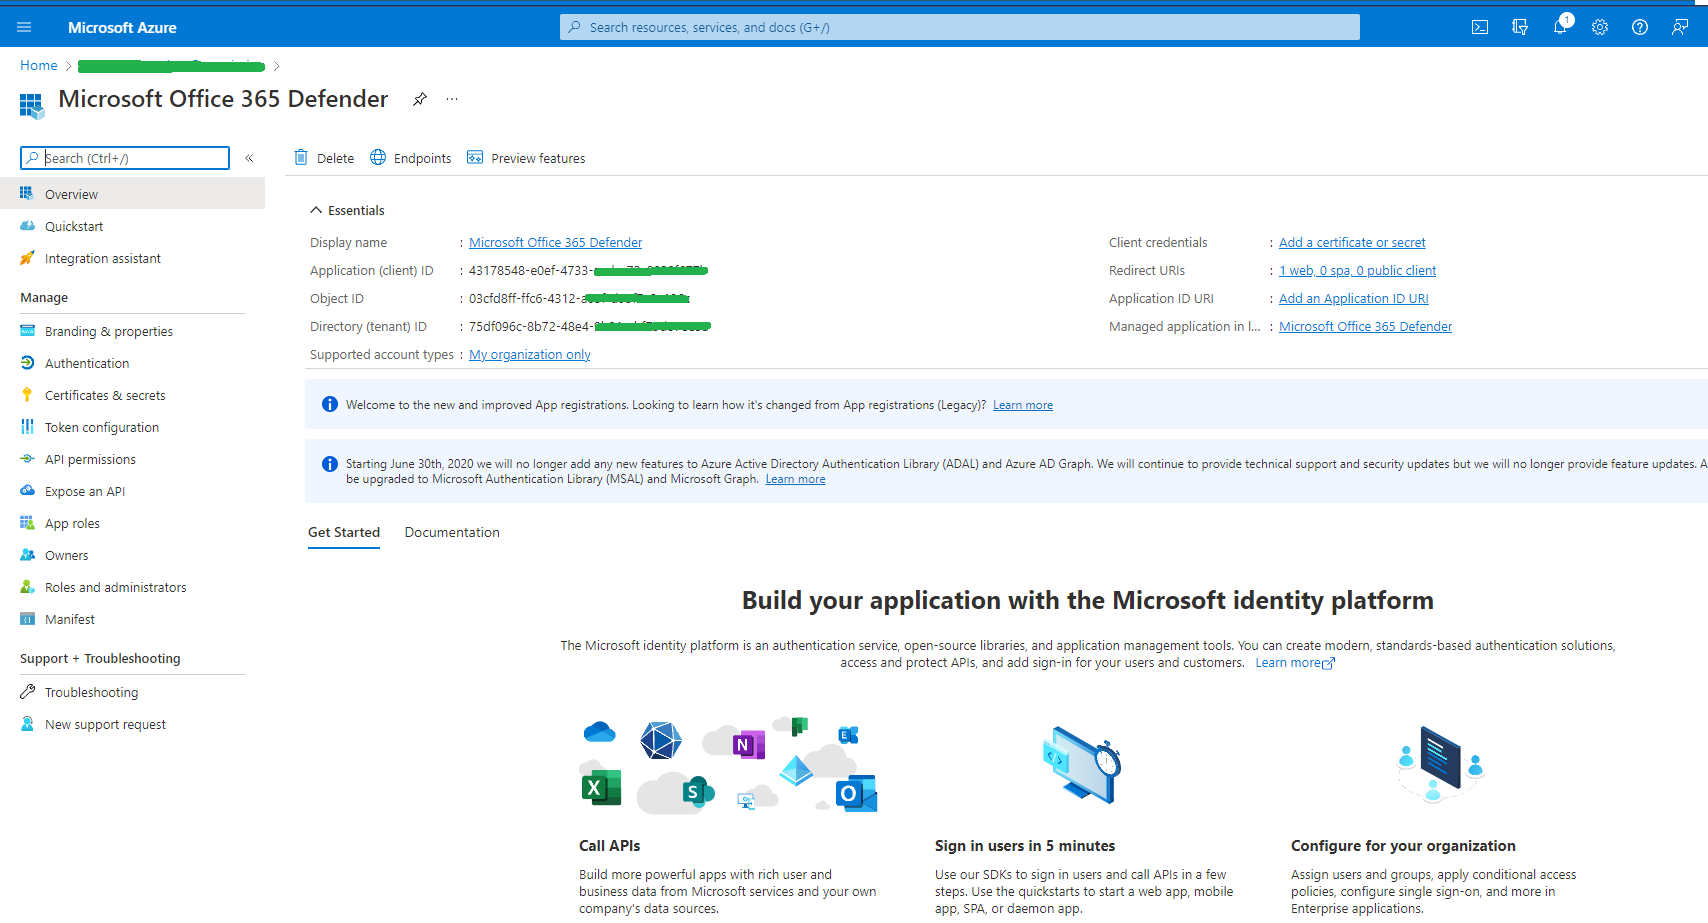Open Manifest text in the sidebar

pyautogui.click(x=70, y=619)
